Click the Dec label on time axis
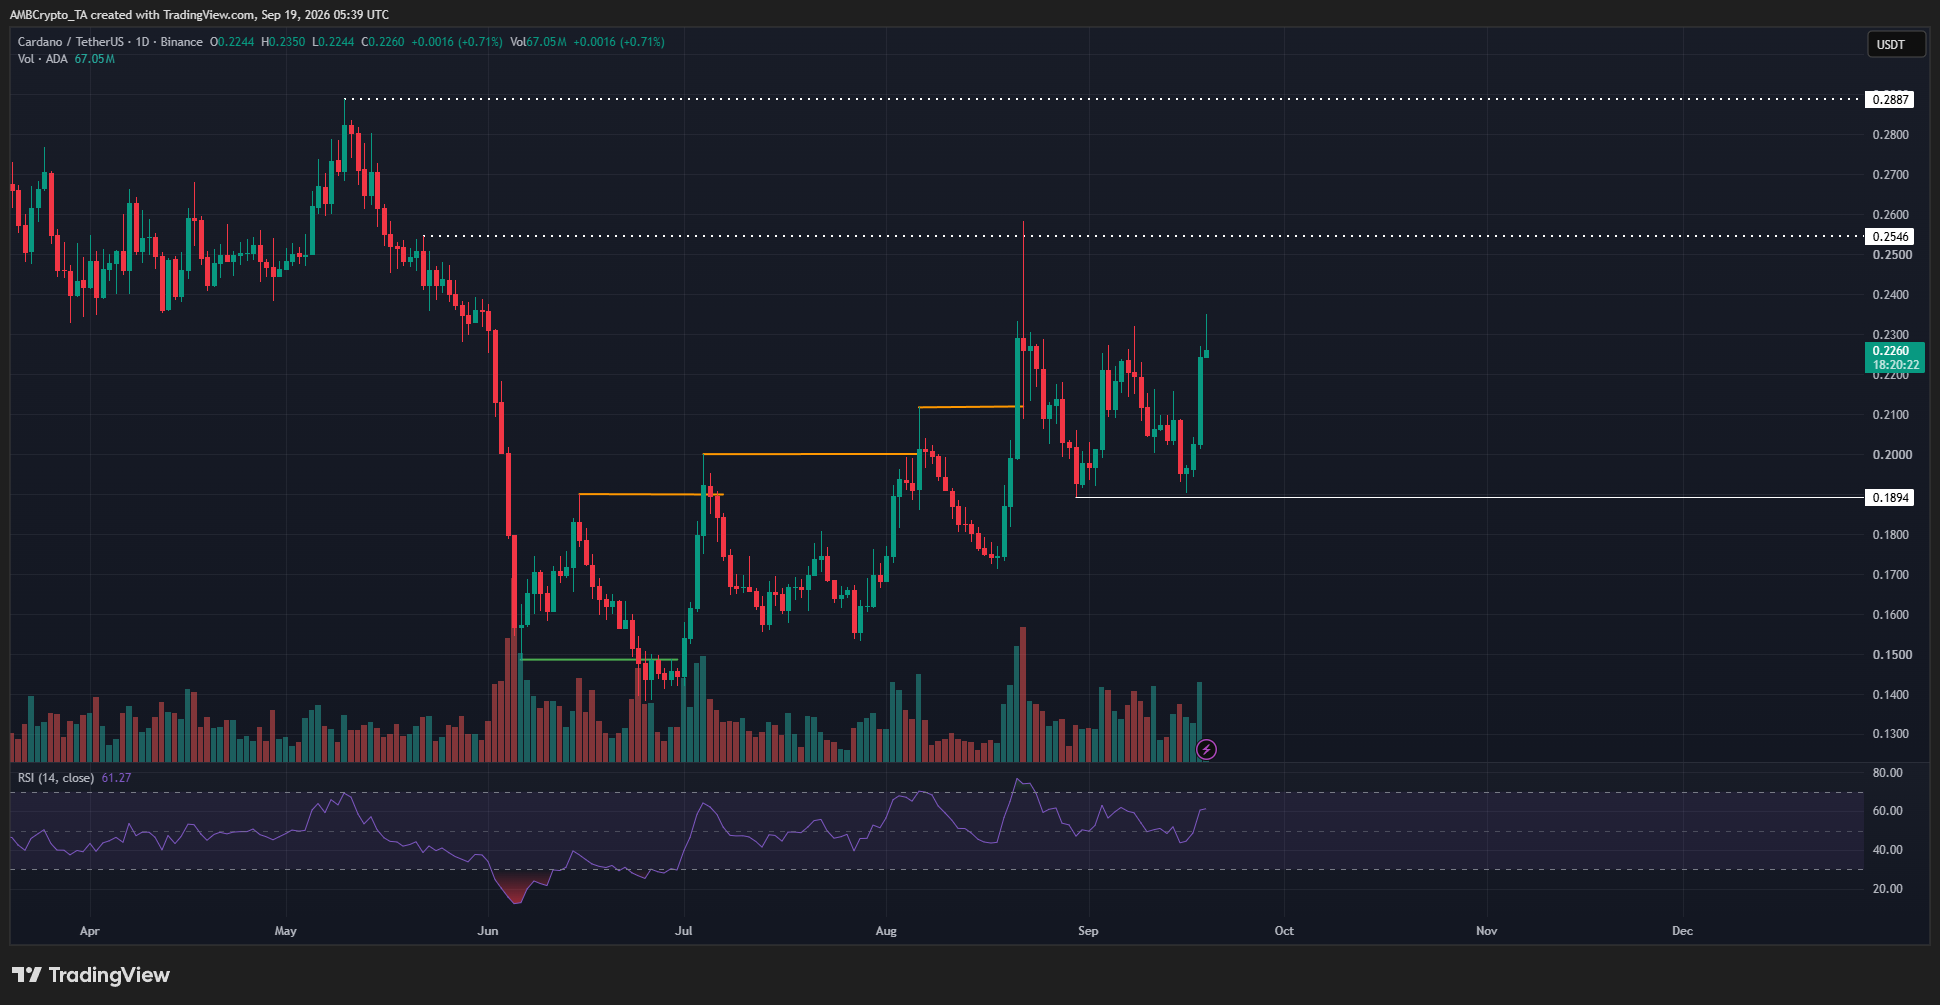Viewport: 1940px width, 1005px height. point(1683,931)
